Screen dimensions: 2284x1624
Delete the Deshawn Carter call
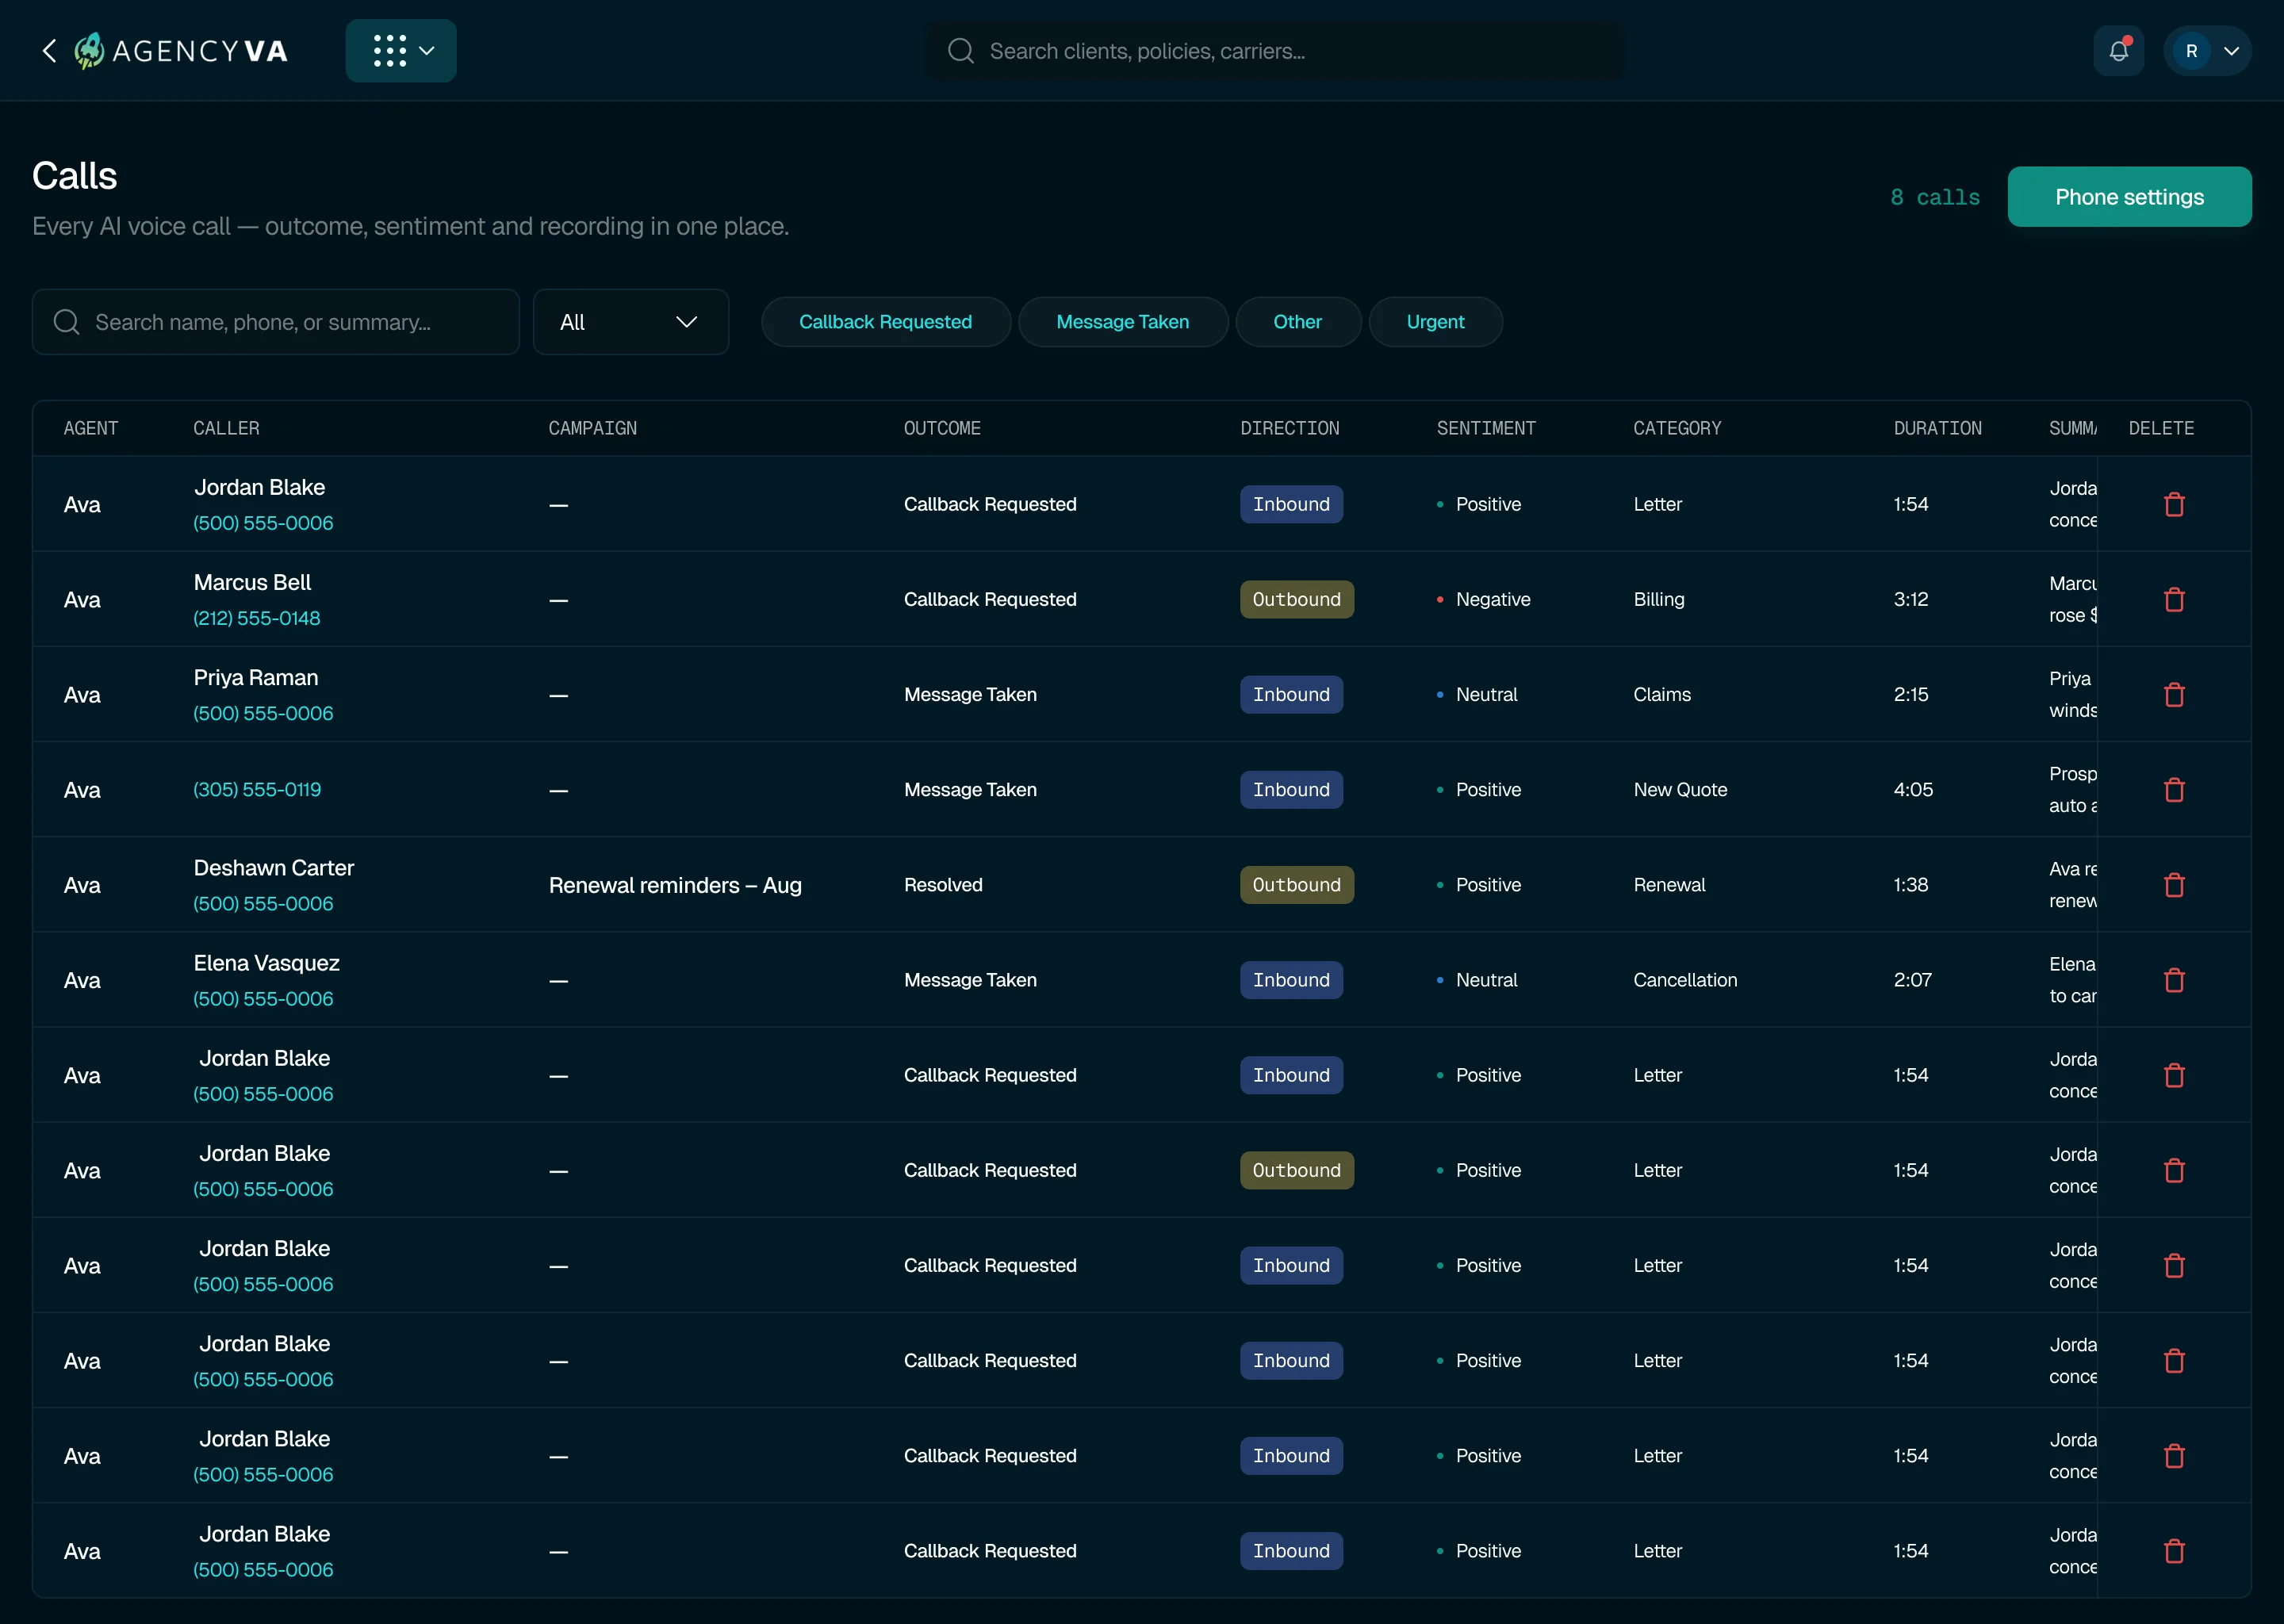2174,885
